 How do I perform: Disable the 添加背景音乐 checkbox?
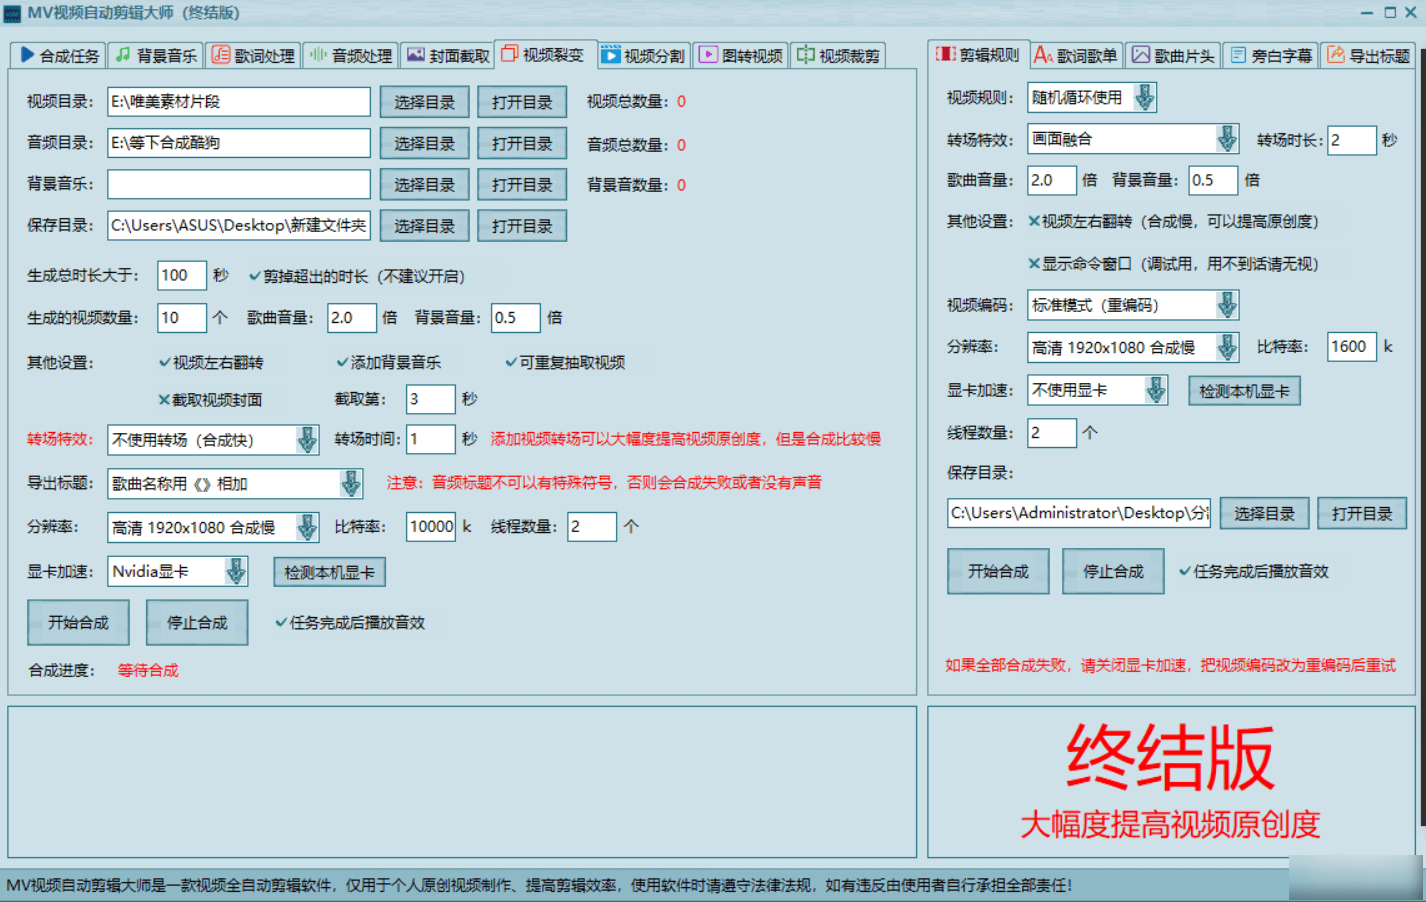tap(342, 361)
